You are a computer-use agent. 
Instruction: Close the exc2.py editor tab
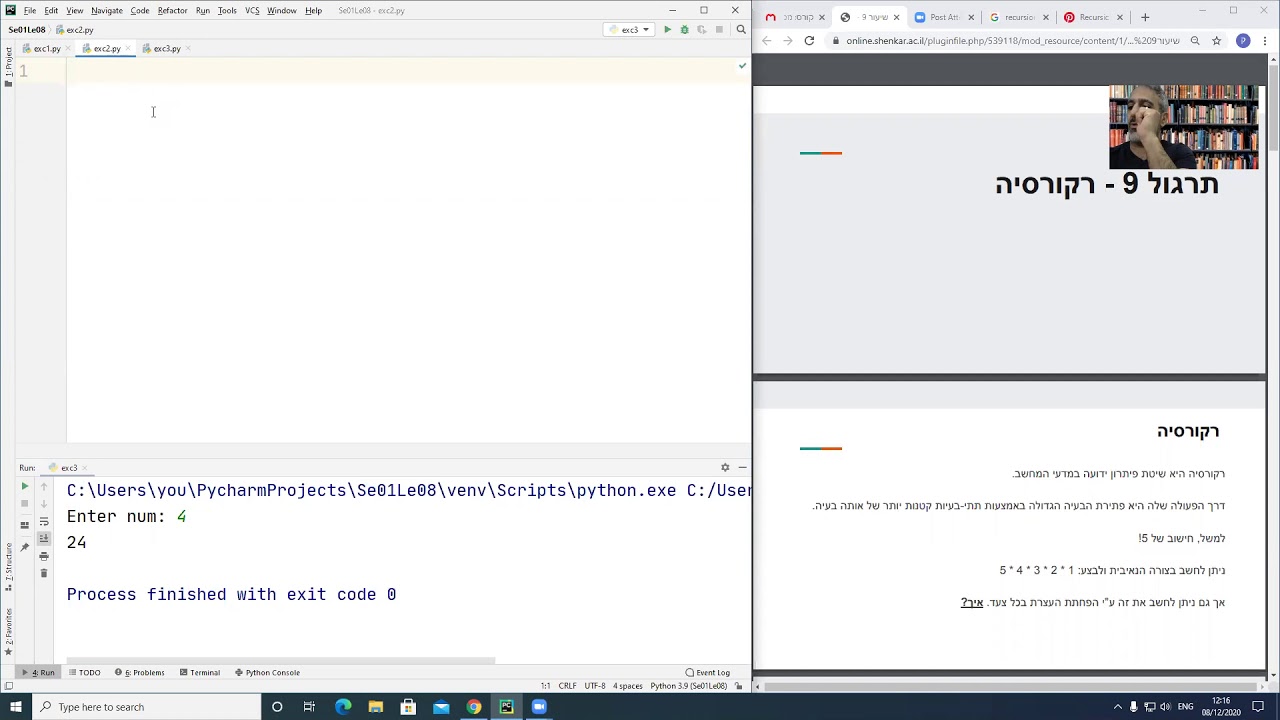click(x=129, y=49)
